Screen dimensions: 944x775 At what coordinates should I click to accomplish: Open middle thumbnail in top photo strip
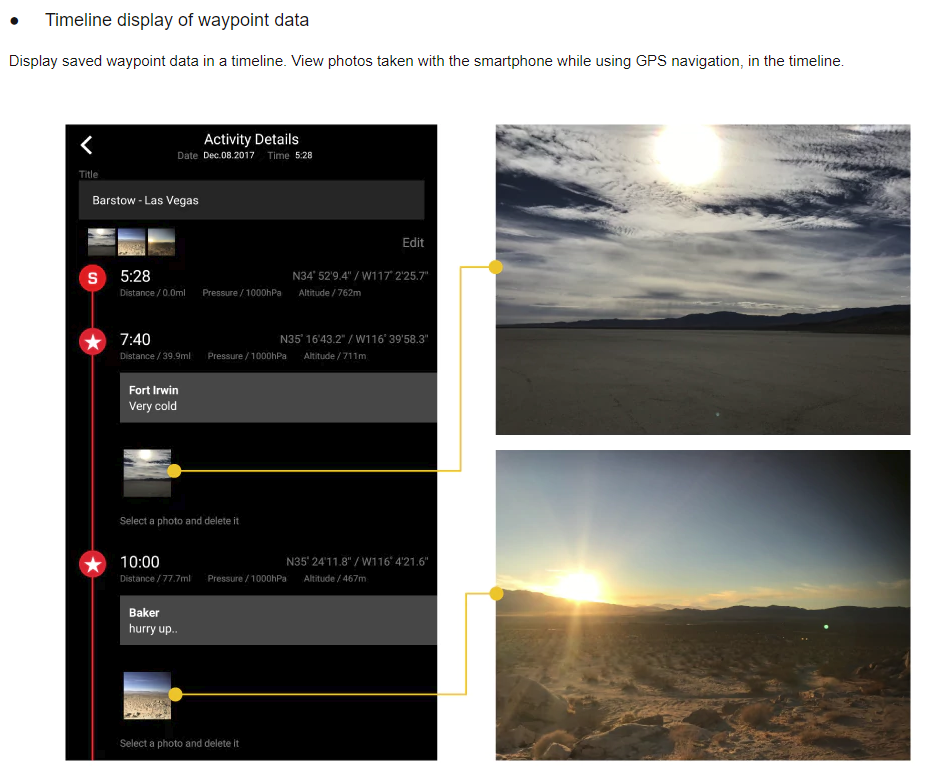click(132, 242)
